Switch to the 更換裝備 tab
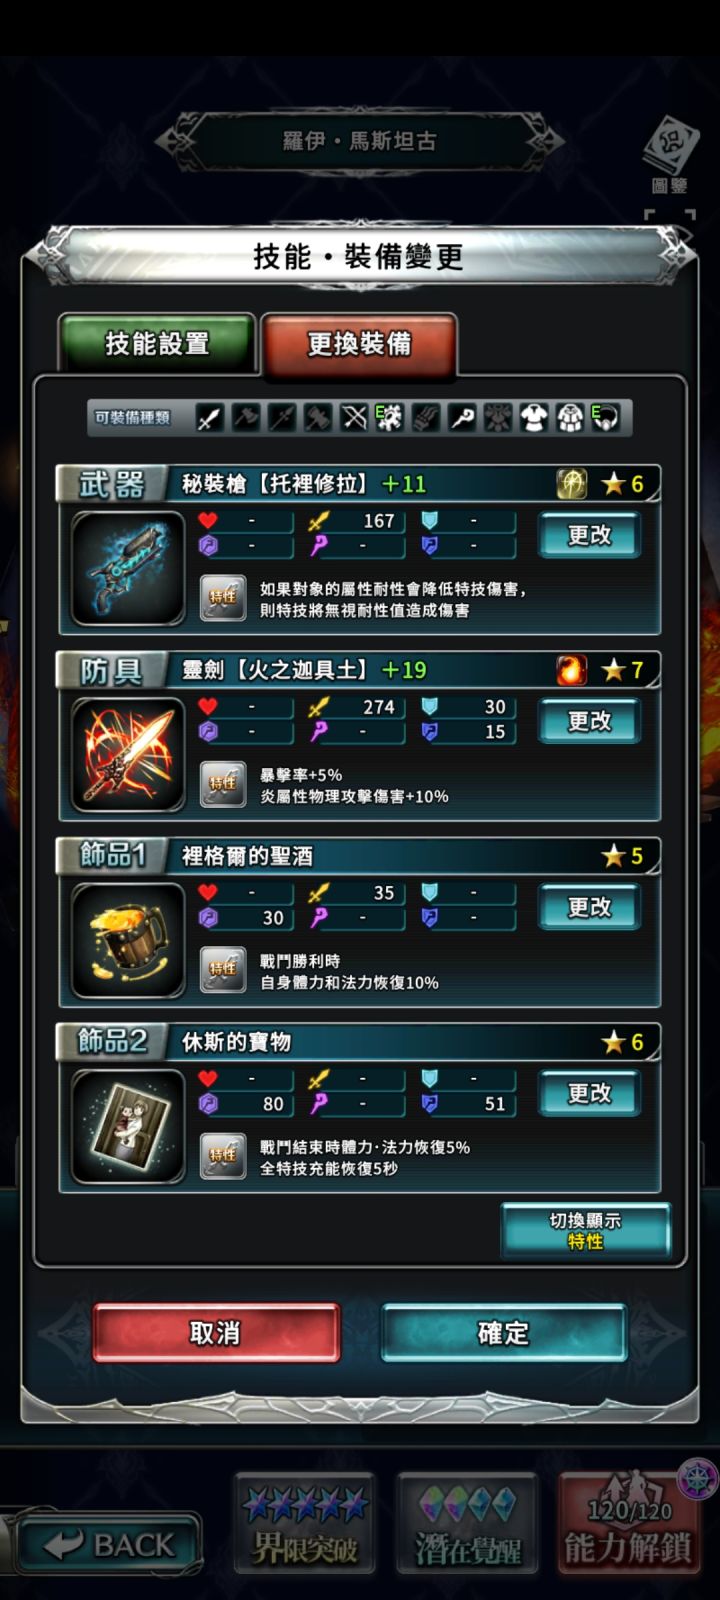720x1600 pixels. click(359, 344)
